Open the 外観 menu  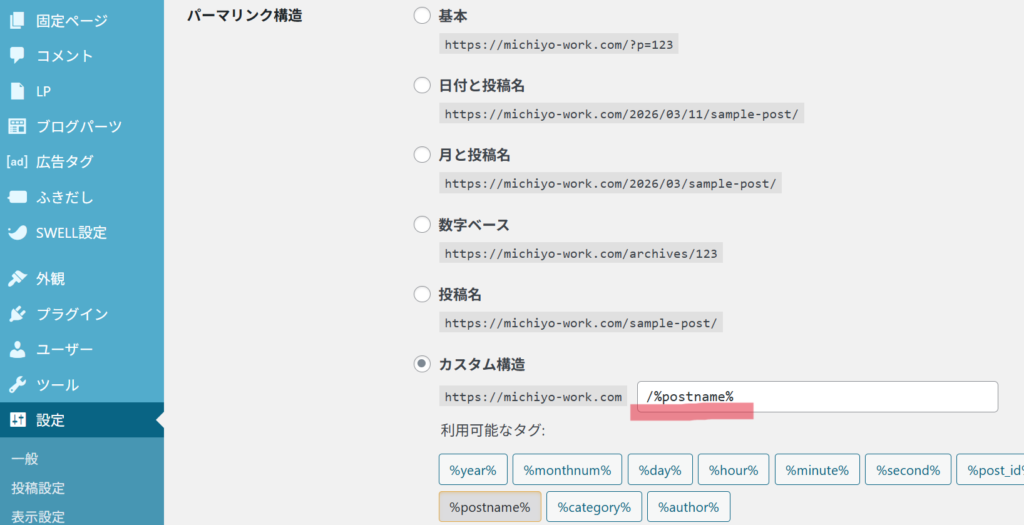pyautogui.click(x=82, y=278)
